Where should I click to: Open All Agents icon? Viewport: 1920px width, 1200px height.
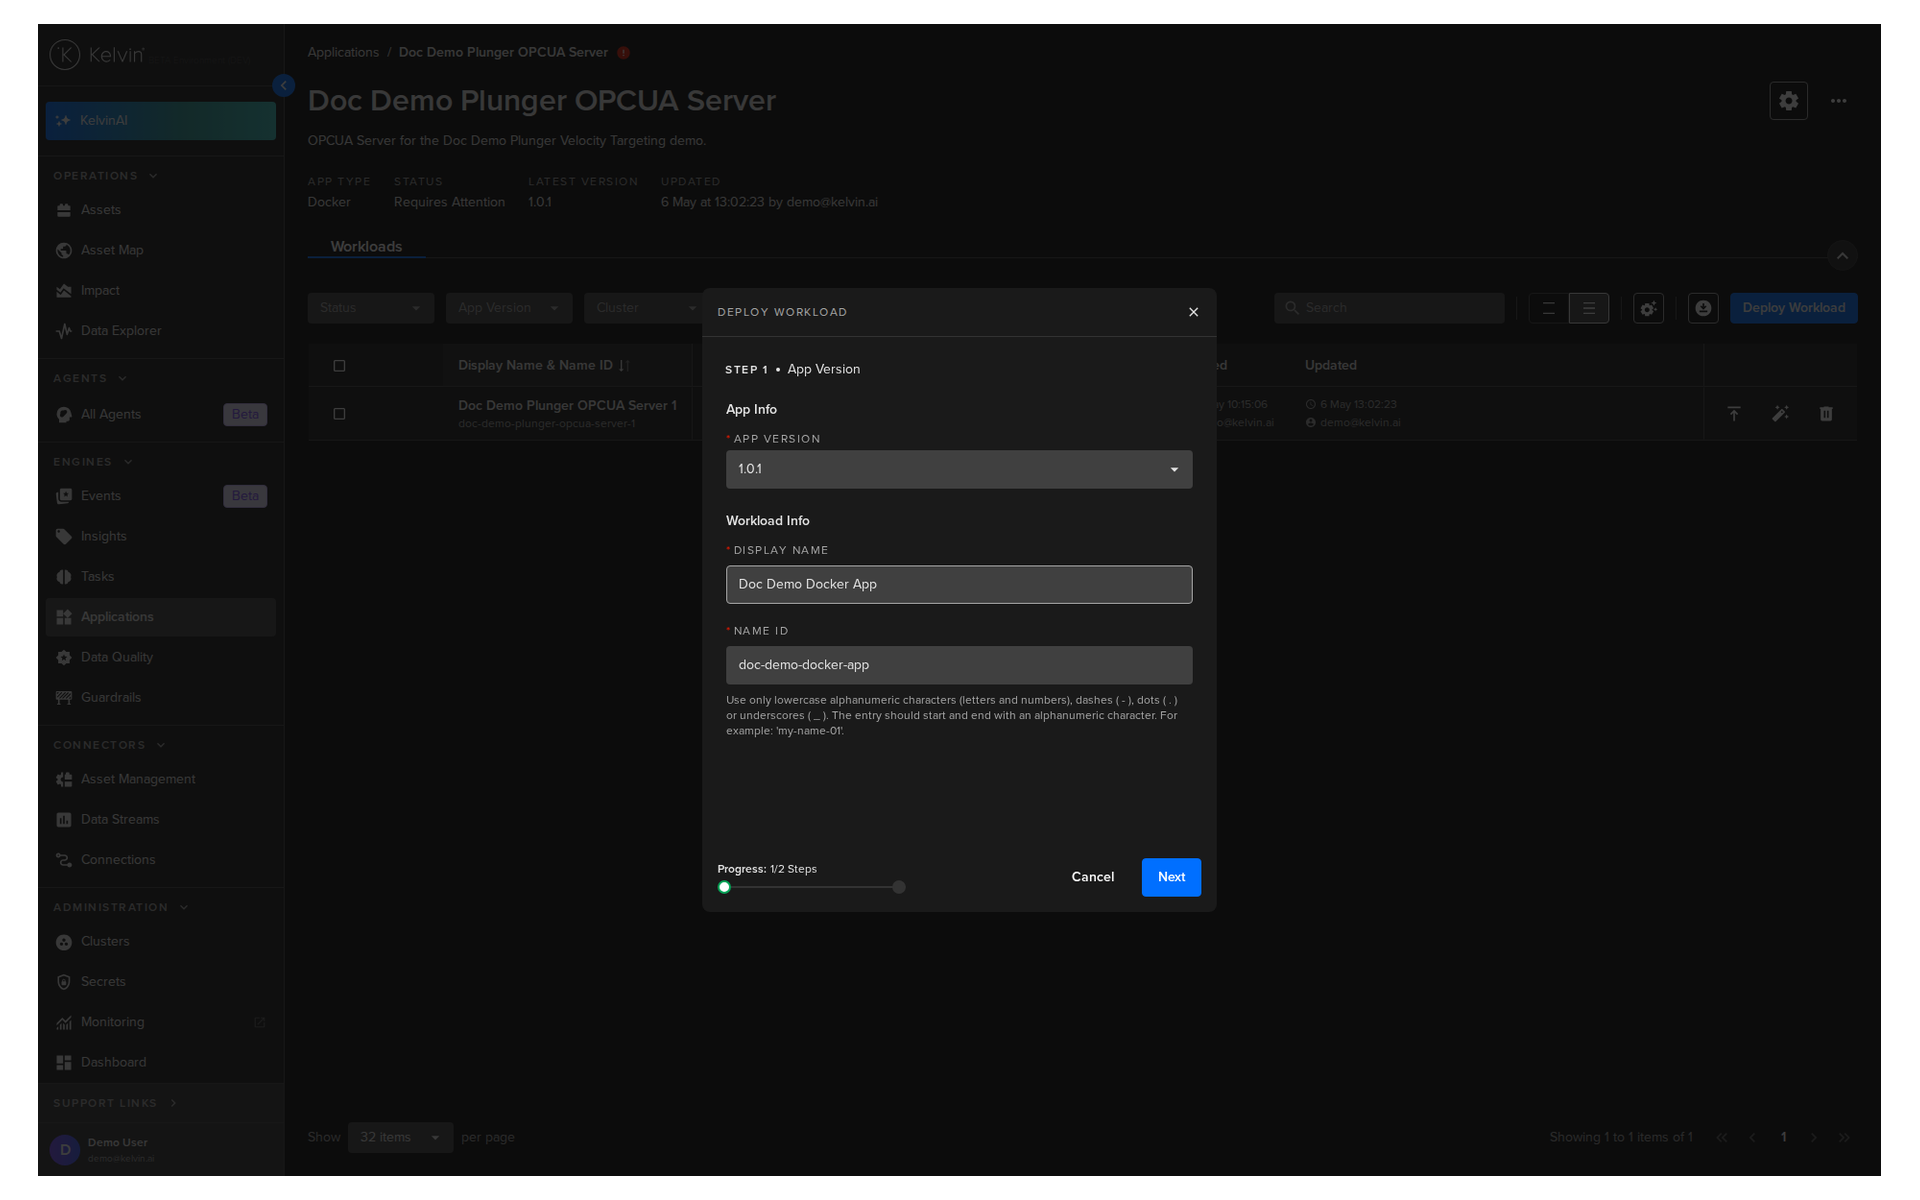[64, 415]
